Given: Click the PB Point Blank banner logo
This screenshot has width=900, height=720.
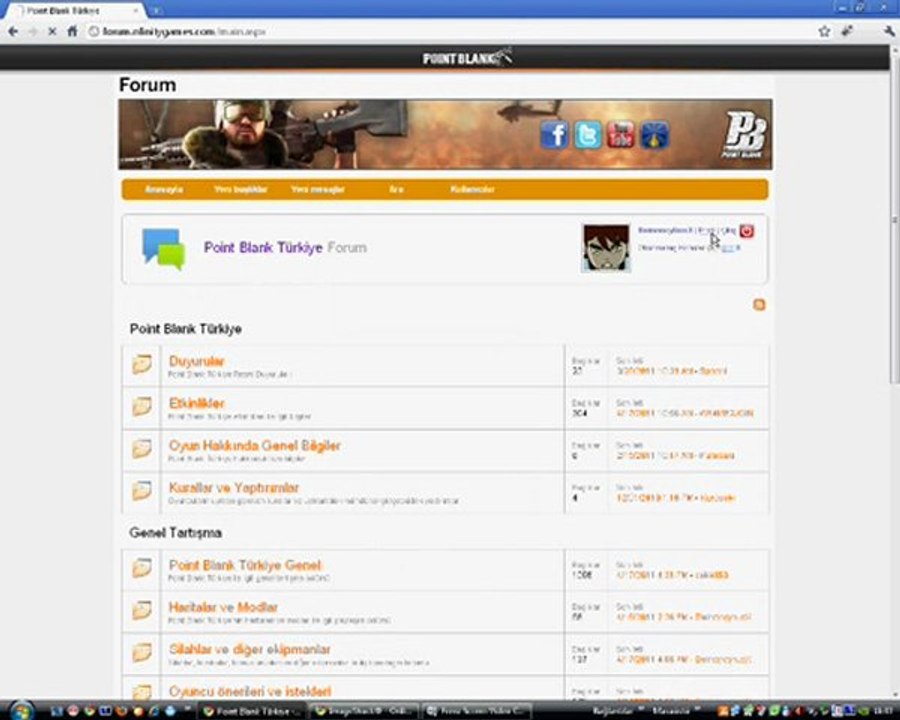Looking at the screenshot, I should click(744, 135).
